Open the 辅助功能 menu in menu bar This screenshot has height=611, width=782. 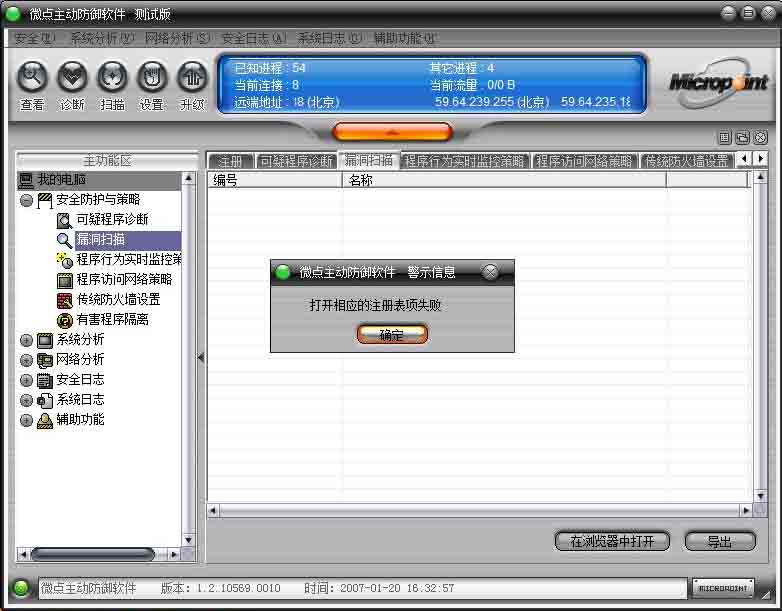(405, 38)
